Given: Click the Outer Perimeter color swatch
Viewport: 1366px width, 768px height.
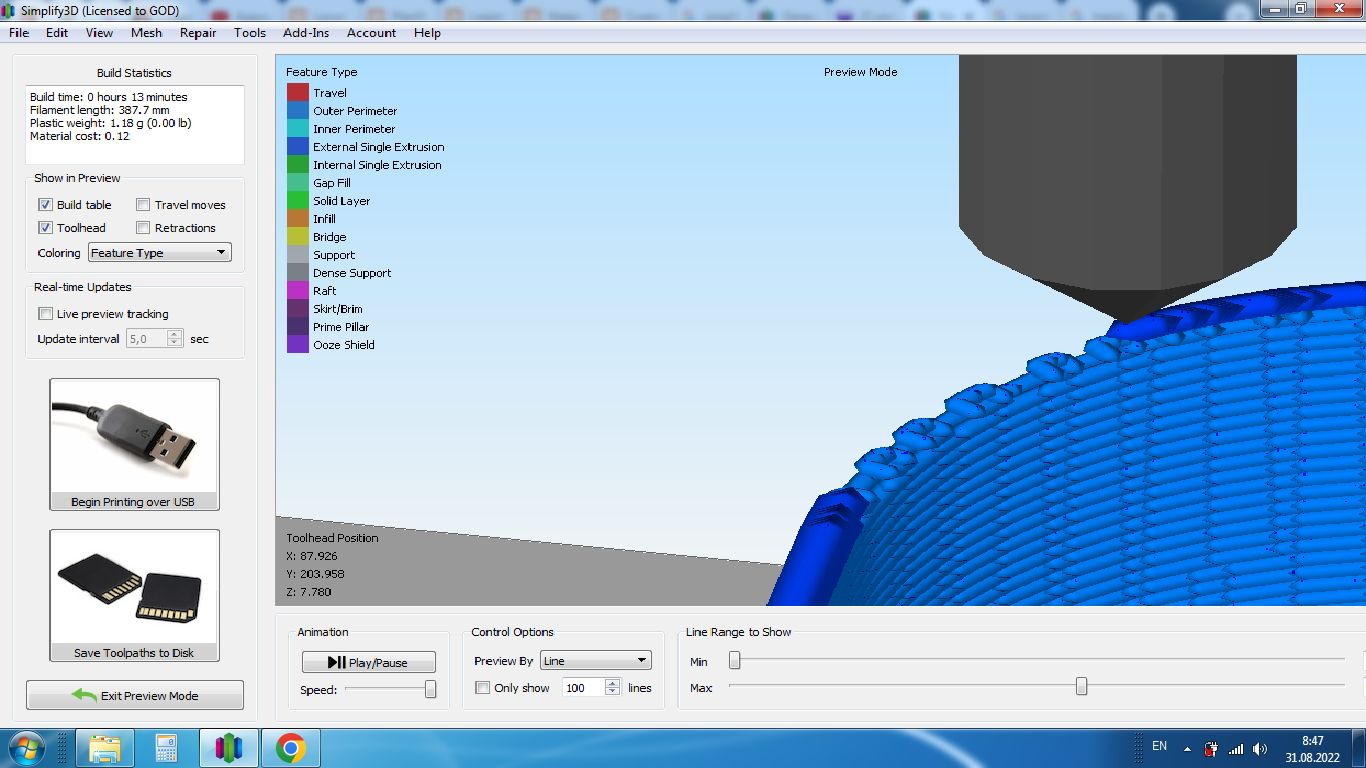Looking at the screenshot, I should pos(298,111).
